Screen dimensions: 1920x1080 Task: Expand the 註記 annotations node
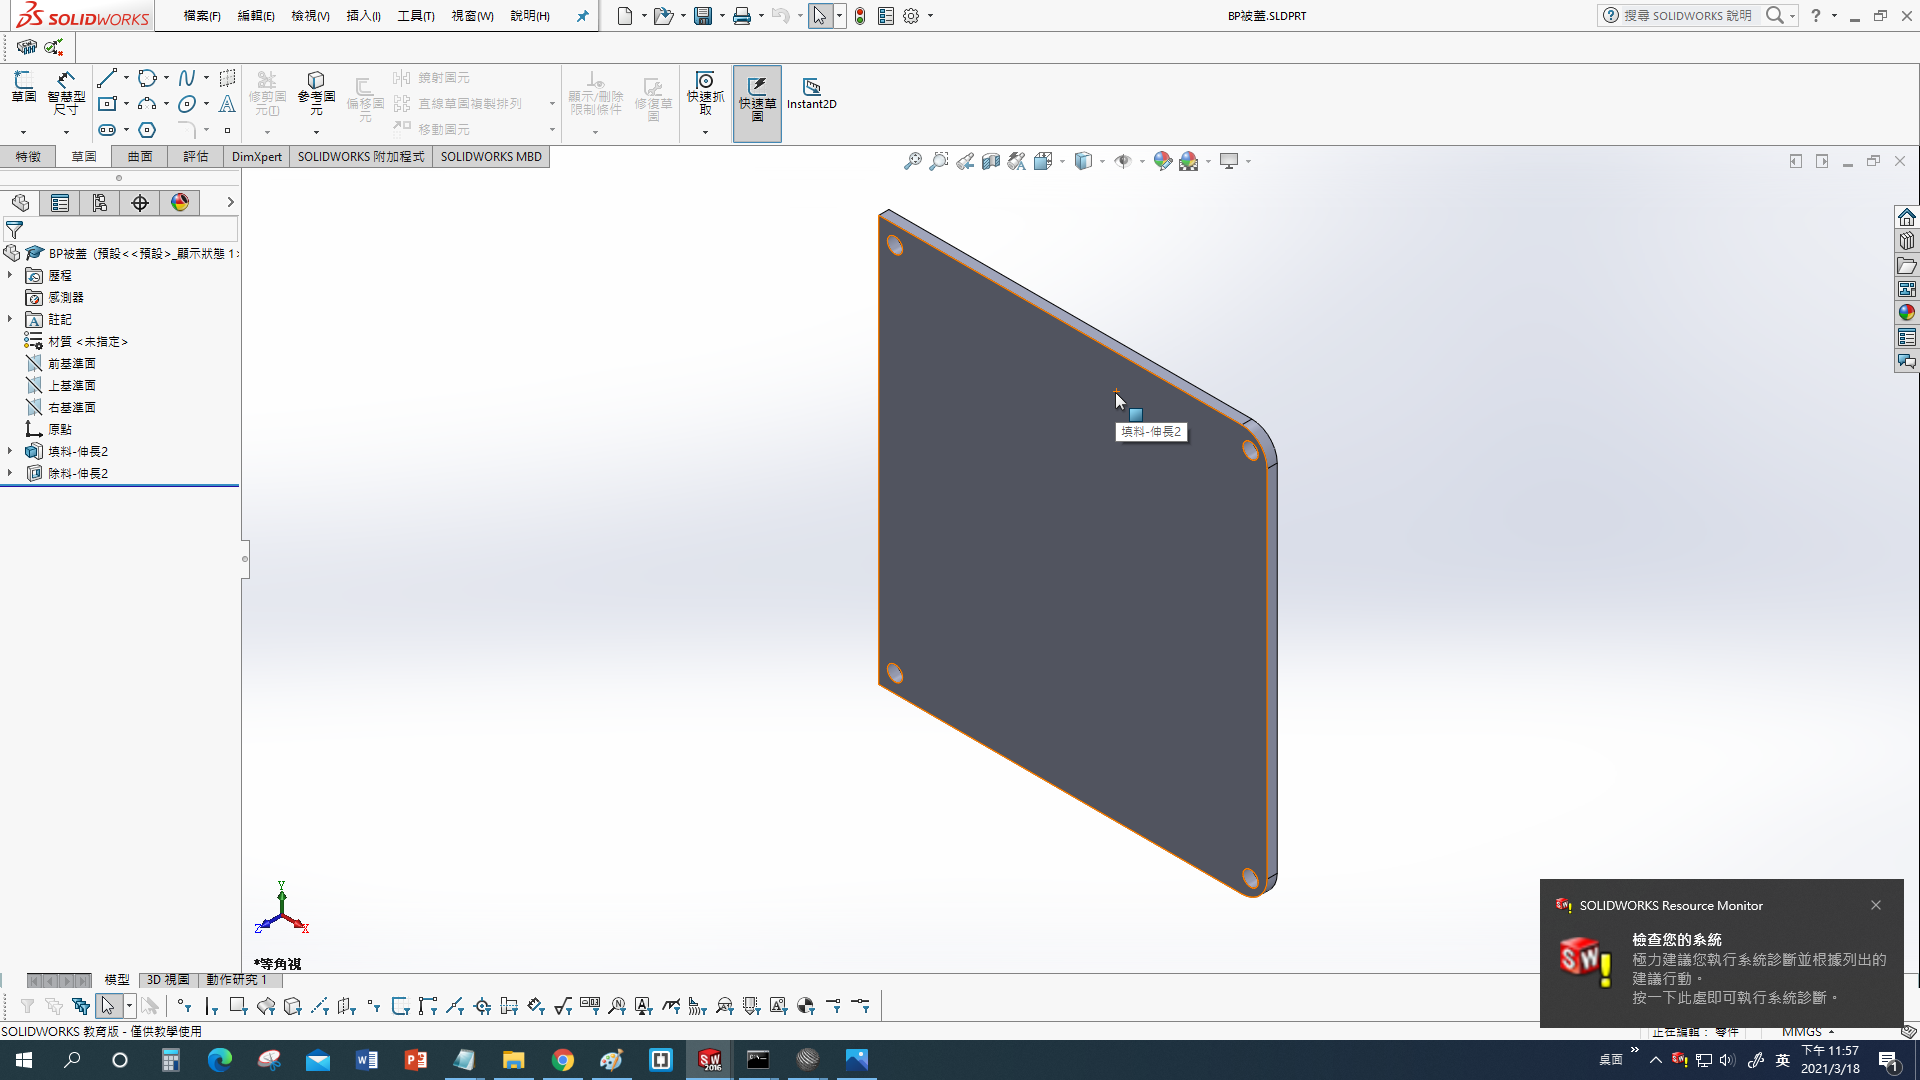click(x=10, y=319)
